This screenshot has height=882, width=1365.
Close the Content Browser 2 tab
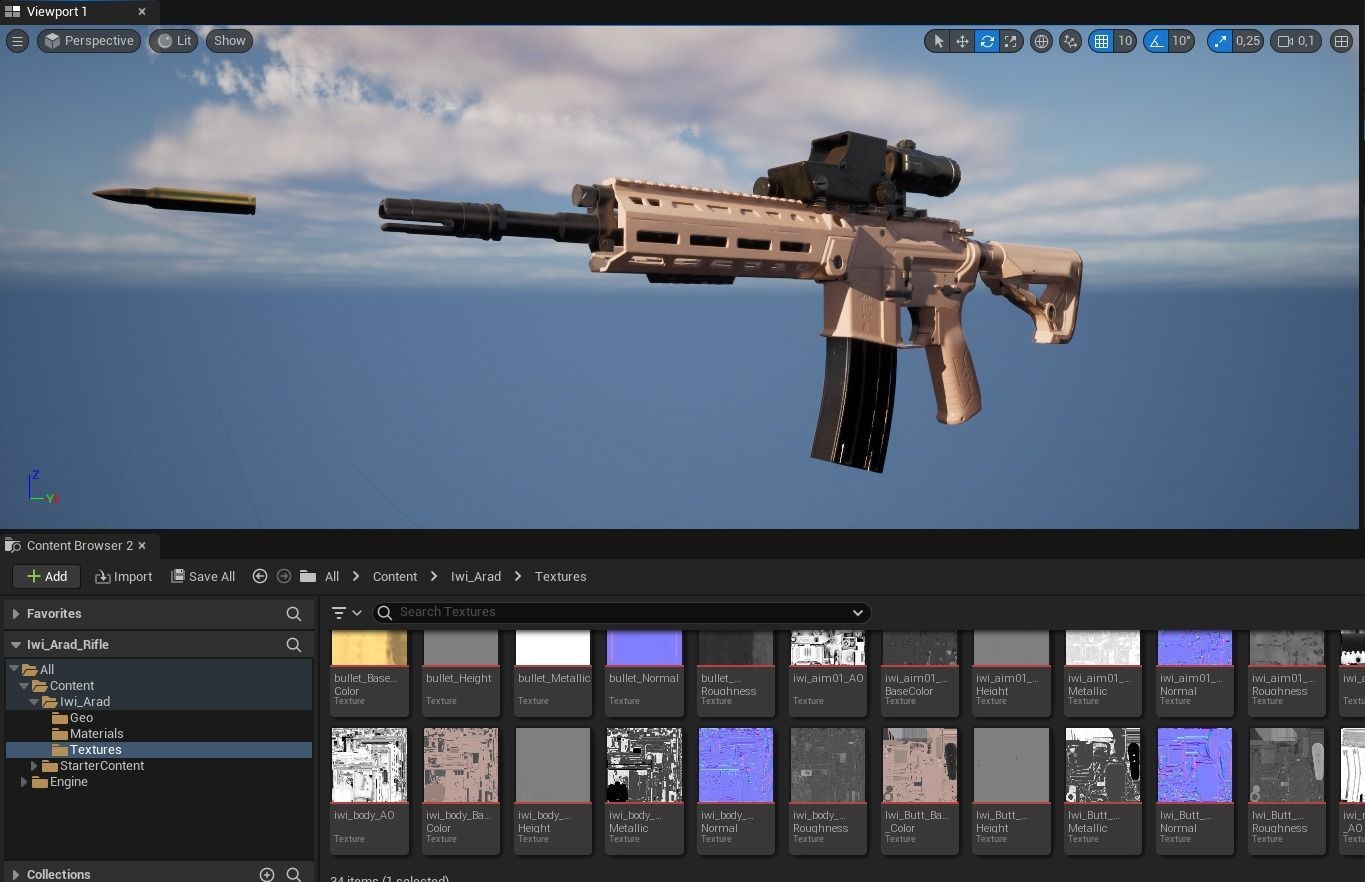[142, 546]
